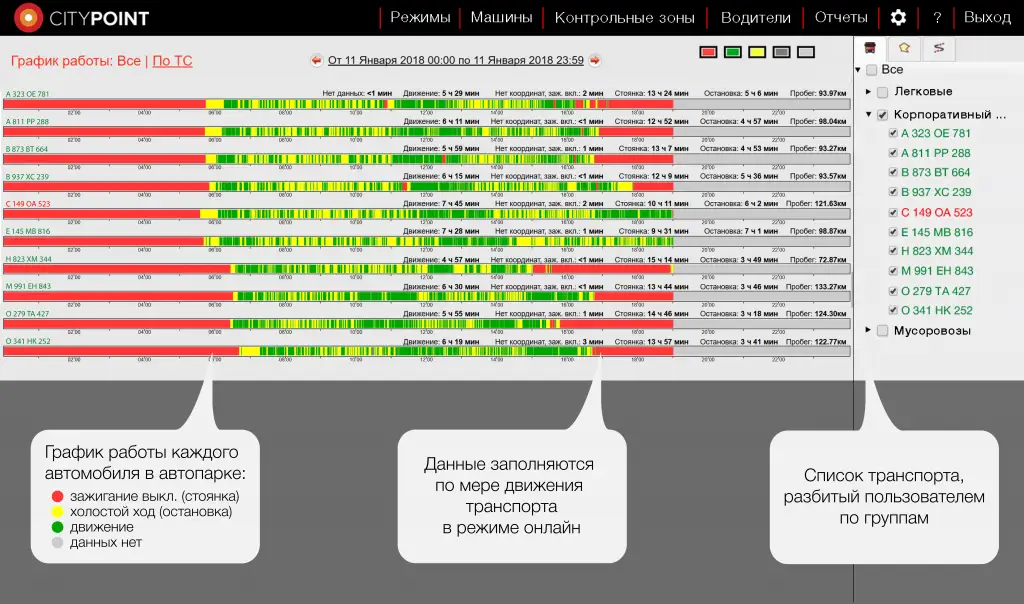Expand the 'Мусоровозы' group arrow
Image resolution: width=1024 pixels, height=604 pixels.
[868, 331]
